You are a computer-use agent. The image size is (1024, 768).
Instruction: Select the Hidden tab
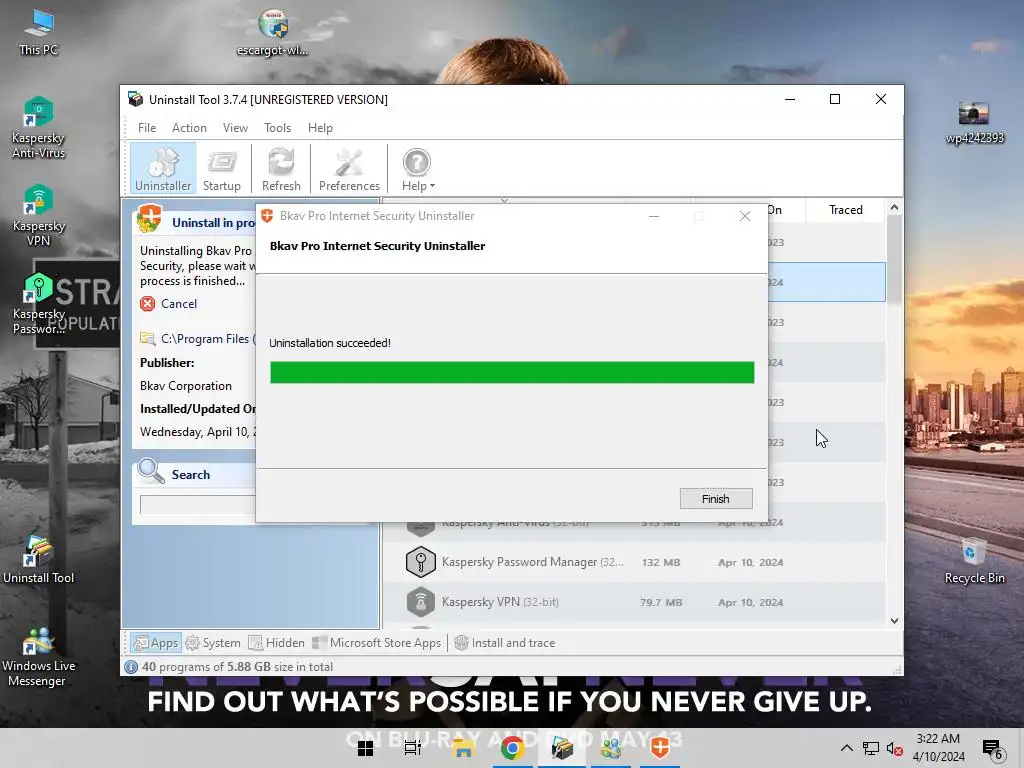tap(277, 643)
